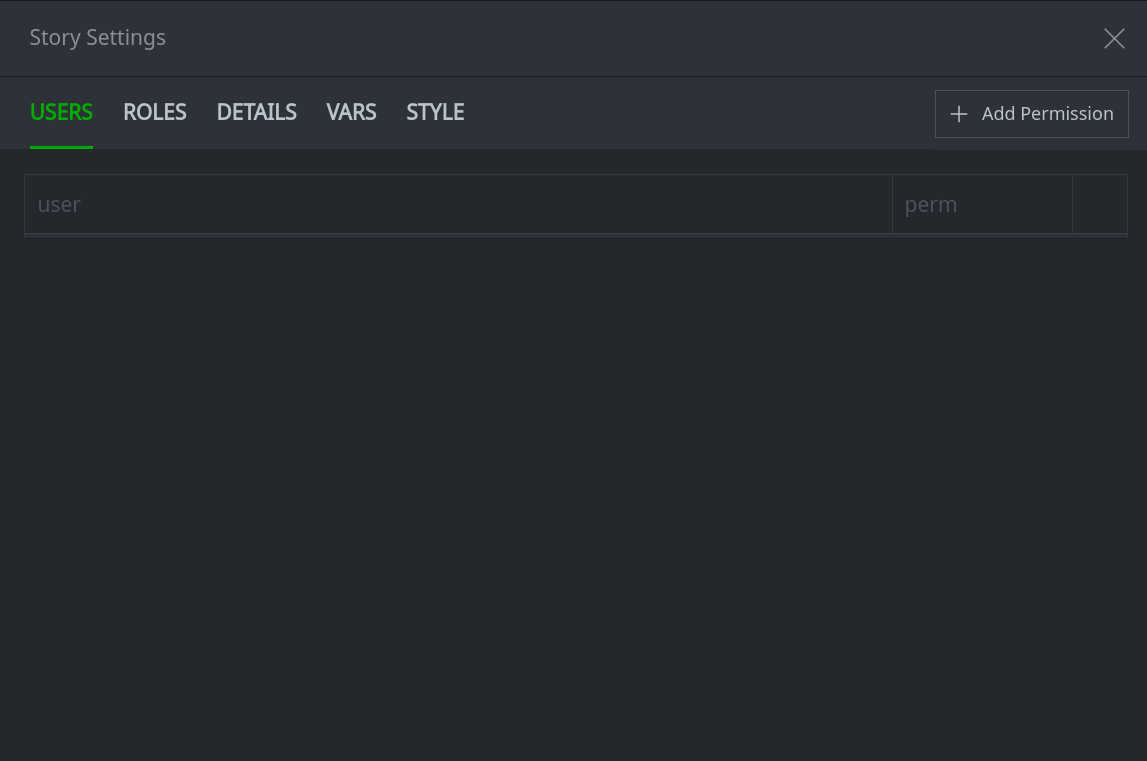Click the empty area below the permissions table
Viewport: 1147px width, 761px height.
point(573,480)
